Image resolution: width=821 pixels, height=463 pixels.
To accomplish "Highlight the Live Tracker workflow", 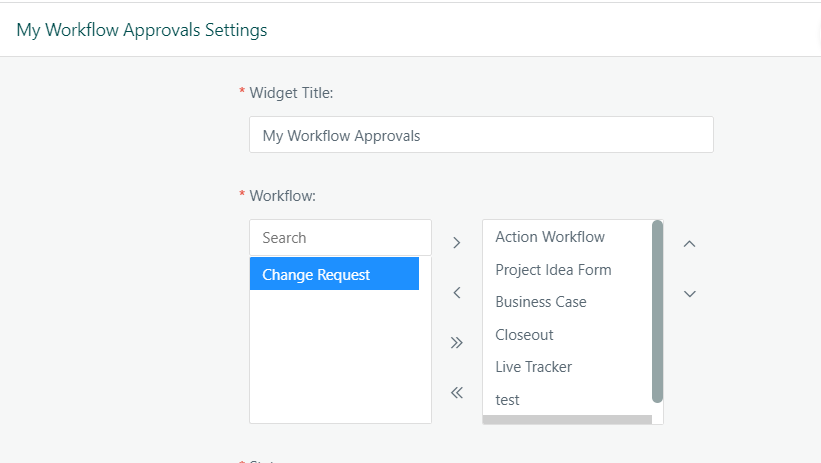I will (x=534, y=367).
